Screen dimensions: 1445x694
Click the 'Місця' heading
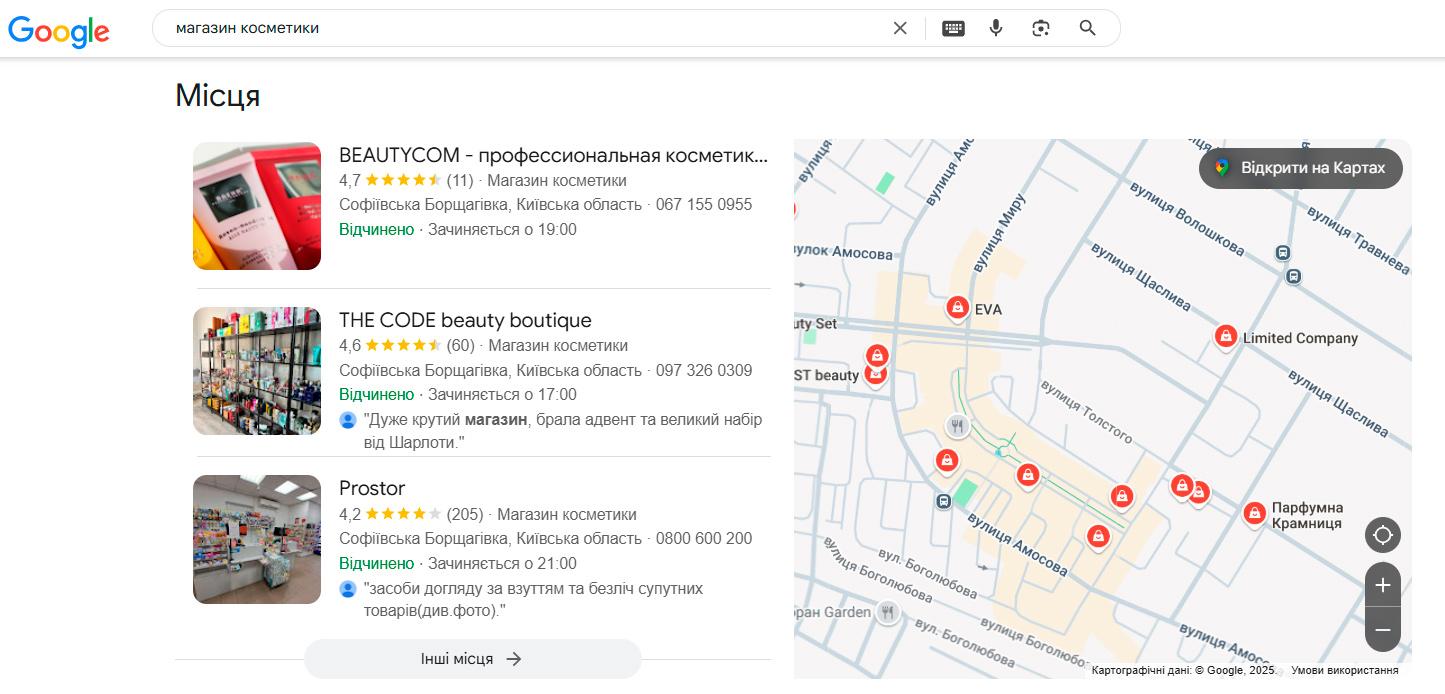(217, 96)
